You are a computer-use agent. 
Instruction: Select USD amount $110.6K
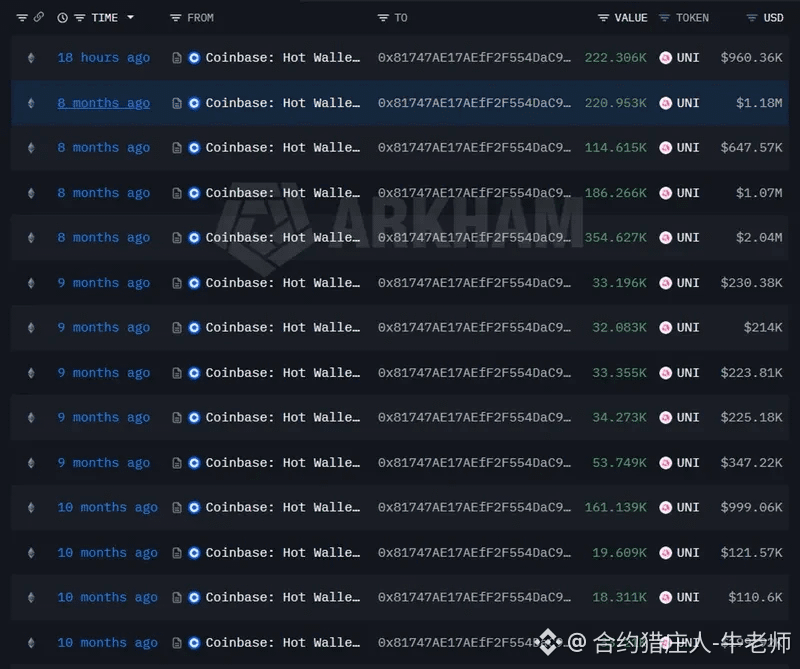point(755,598)
